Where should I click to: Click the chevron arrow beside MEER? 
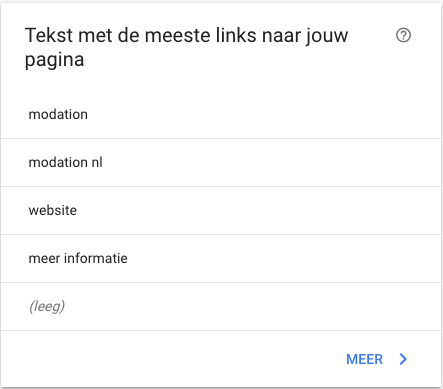coord(403,359)
